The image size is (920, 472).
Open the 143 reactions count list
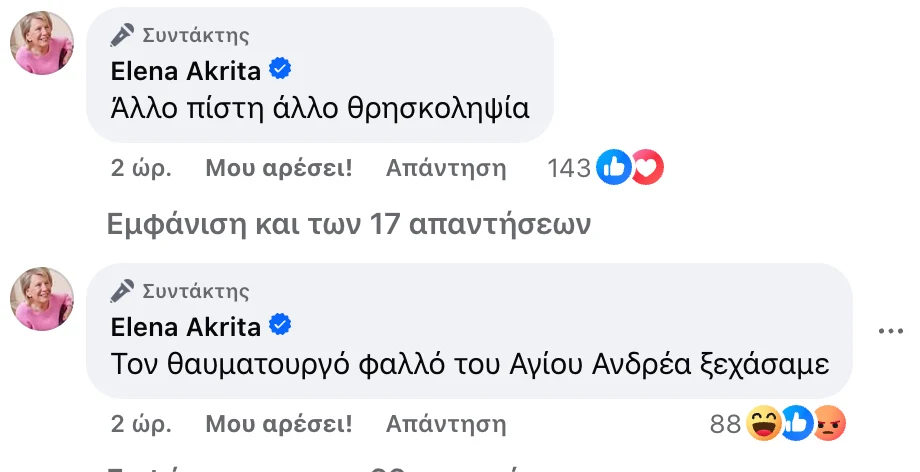coord(569,168)
